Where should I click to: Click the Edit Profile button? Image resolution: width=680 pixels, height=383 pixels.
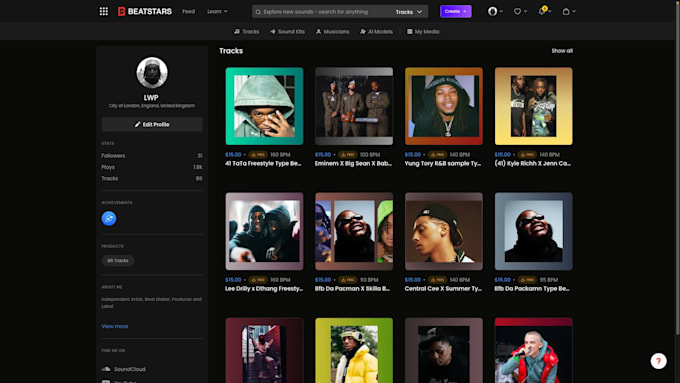[152, 124]
